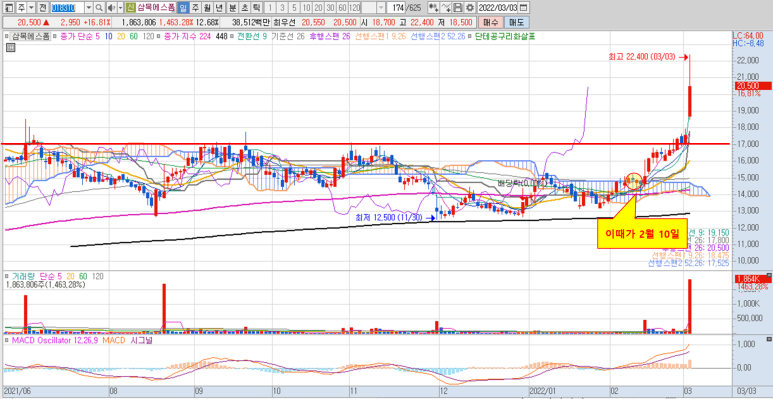The image size is (773, 399).
Task: Select the 분 minute chart period
Action: click(232, 8)
